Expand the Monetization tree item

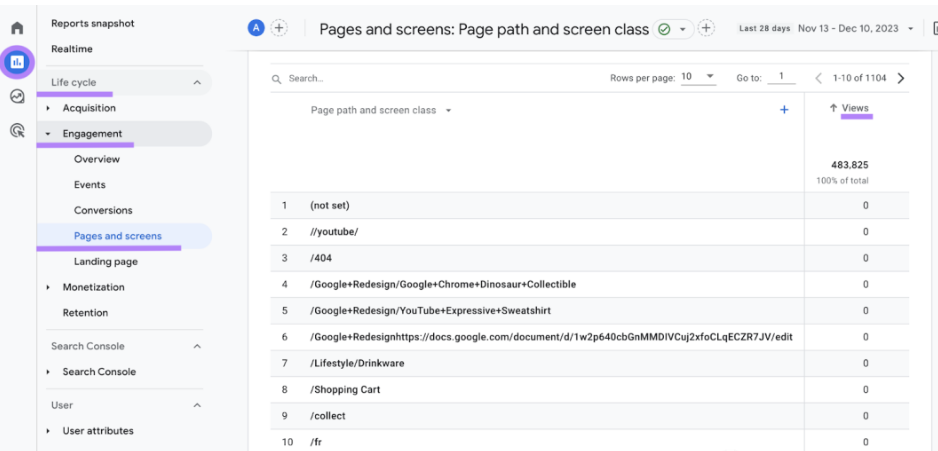pyautogui.click(x=48, y=288)
